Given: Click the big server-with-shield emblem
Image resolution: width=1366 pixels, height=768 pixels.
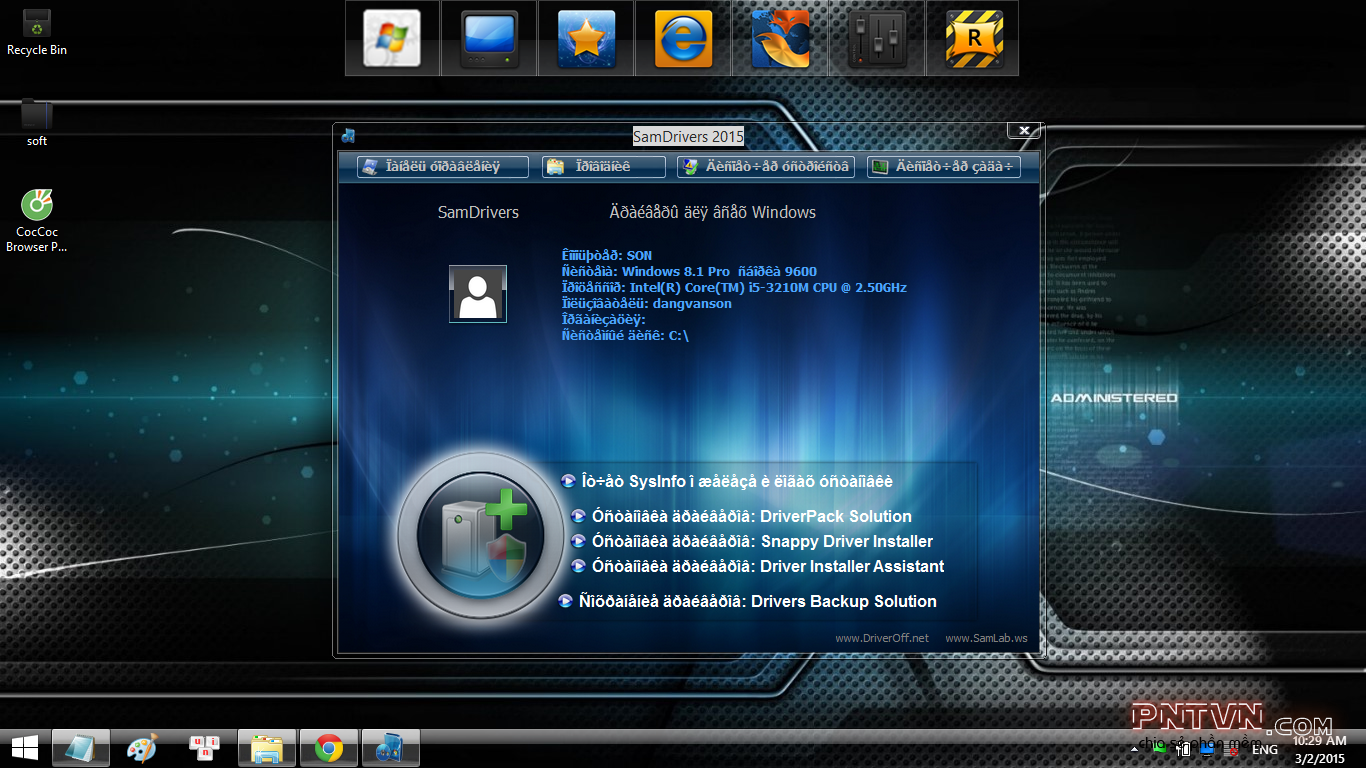Looking at the screenshot, I should coord(479,537).
